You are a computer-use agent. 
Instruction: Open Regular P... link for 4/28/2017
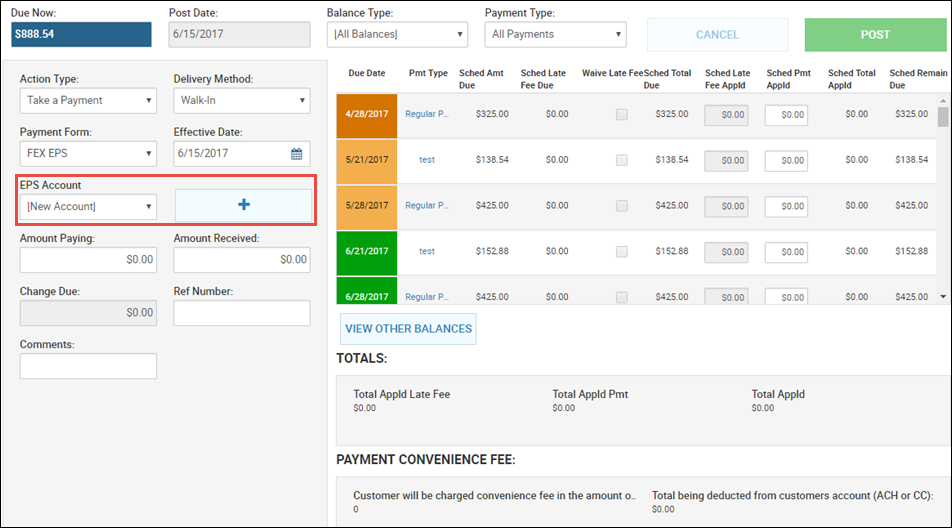(427, 114)
